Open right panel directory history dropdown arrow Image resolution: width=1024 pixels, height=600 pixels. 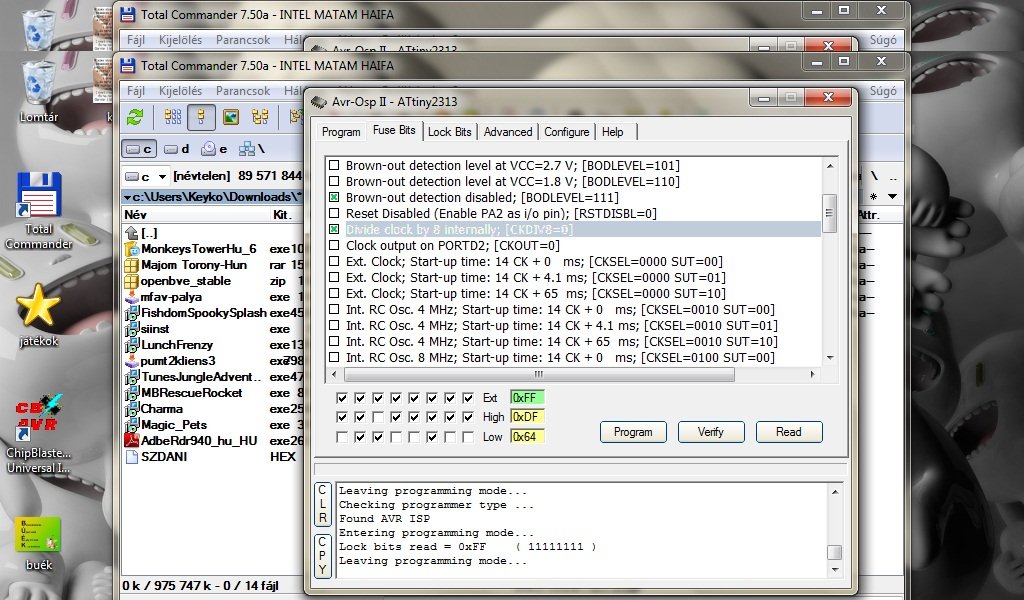892,197
